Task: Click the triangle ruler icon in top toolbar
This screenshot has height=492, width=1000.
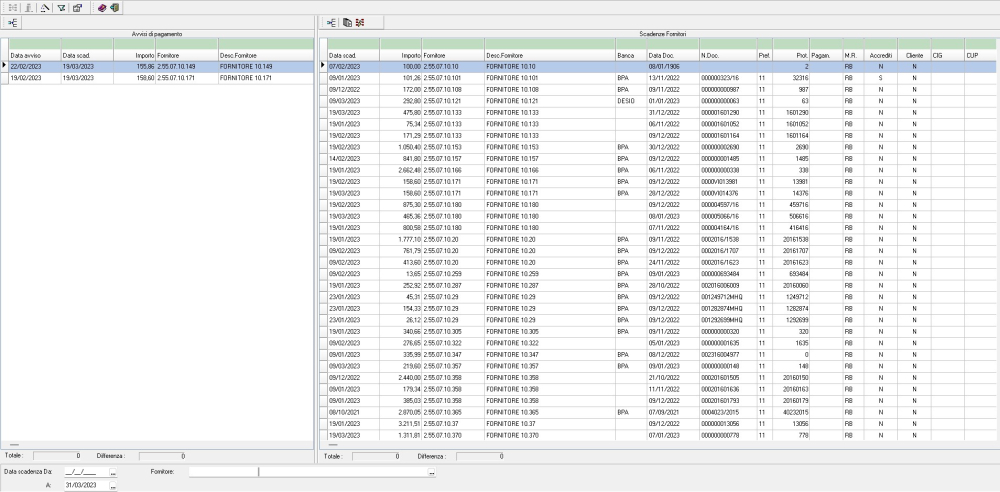Action: [x=44, y=7]
